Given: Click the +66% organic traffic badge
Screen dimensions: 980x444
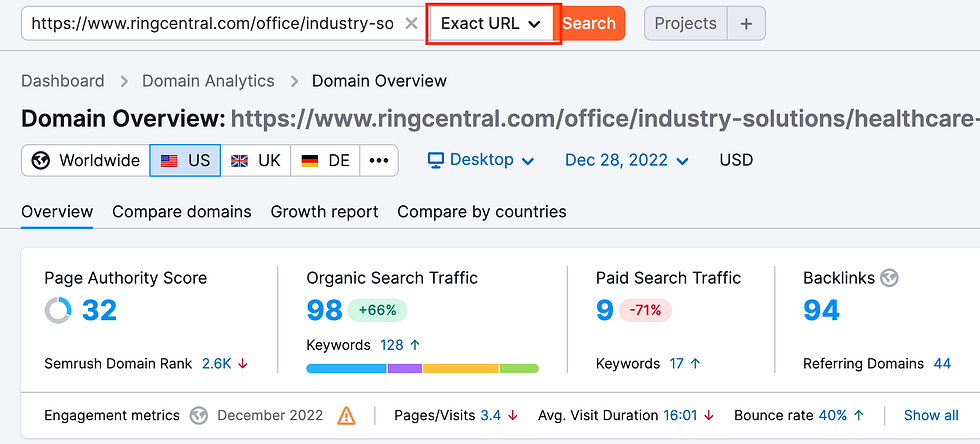Looking at the screenshot, I should tap(378, 311).
